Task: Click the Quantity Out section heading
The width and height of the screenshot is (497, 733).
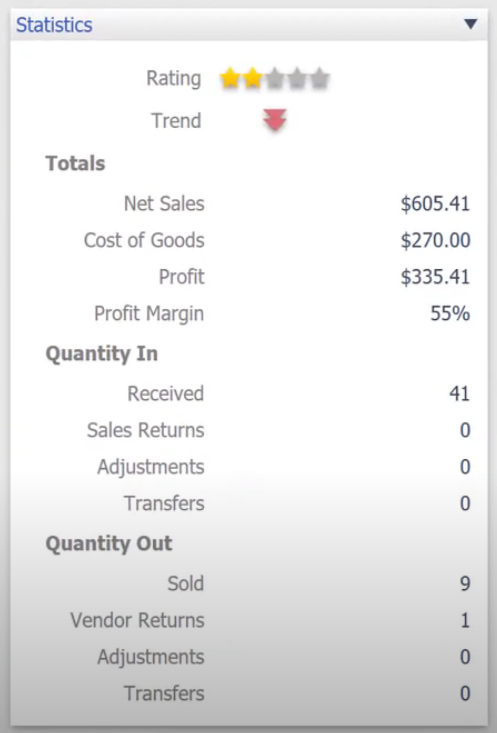Action: point(109,544)
